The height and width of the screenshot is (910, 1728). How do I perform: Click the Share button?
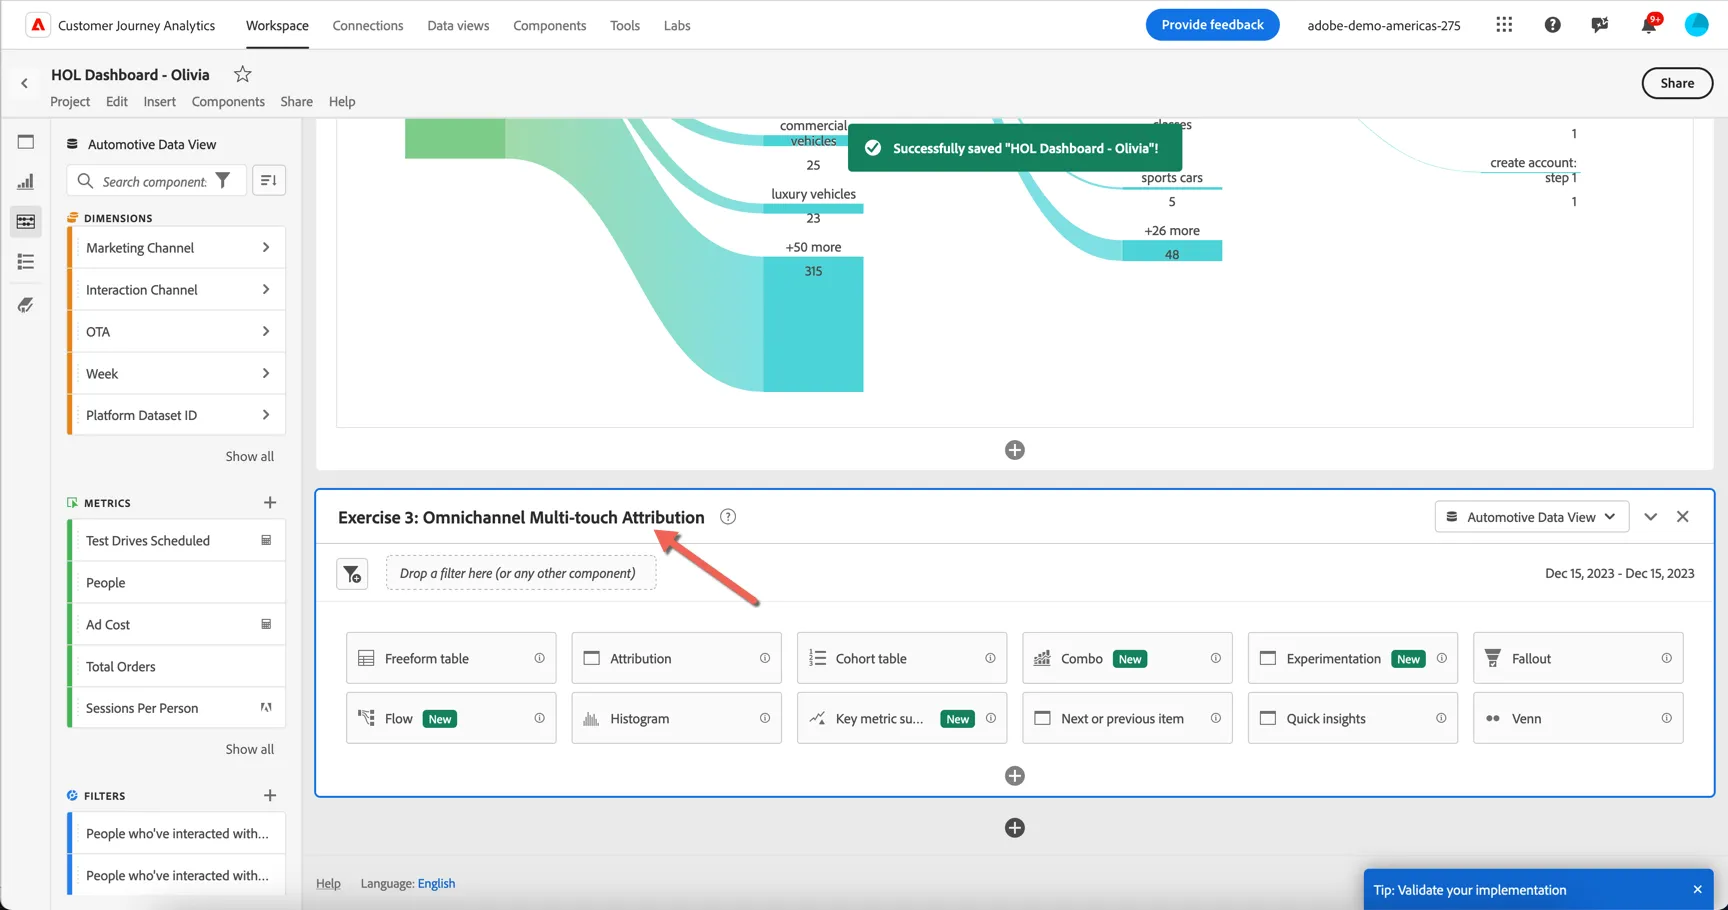pos(1677,83)
